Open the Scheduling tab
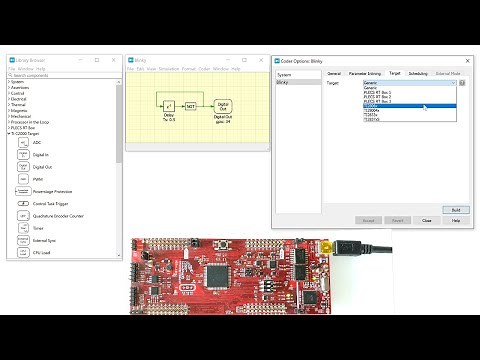 (x=418, y=73)
